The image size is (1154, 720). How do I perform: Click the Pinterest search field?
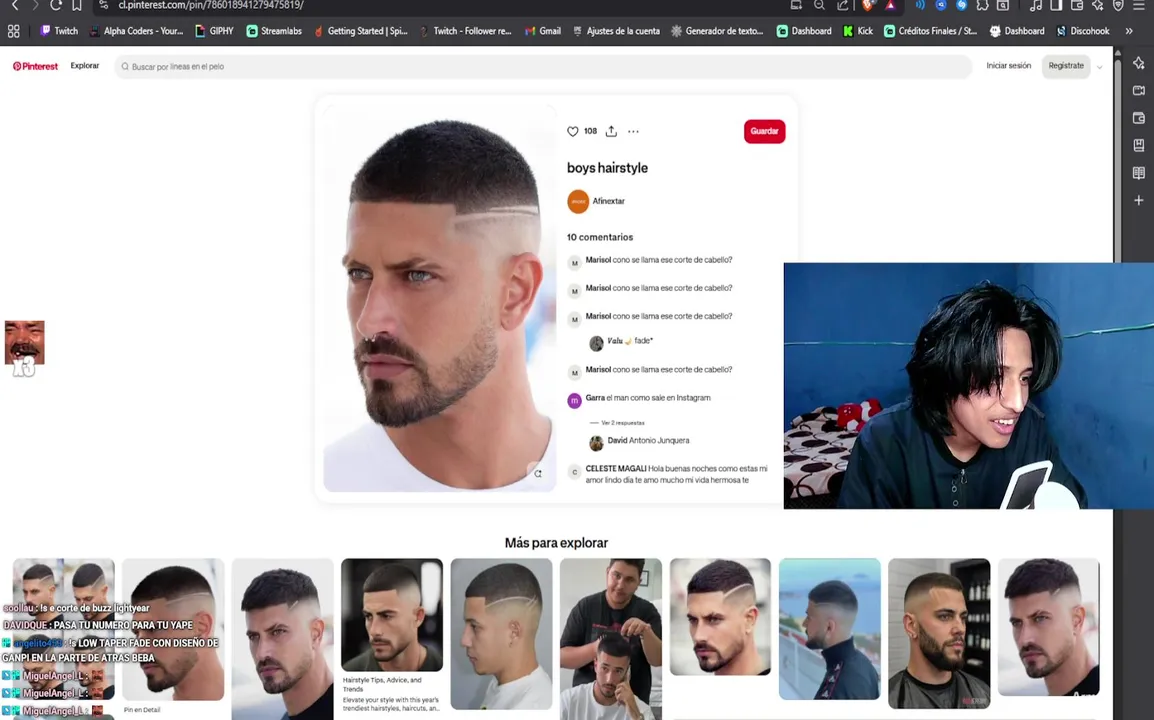coord(543,66)
